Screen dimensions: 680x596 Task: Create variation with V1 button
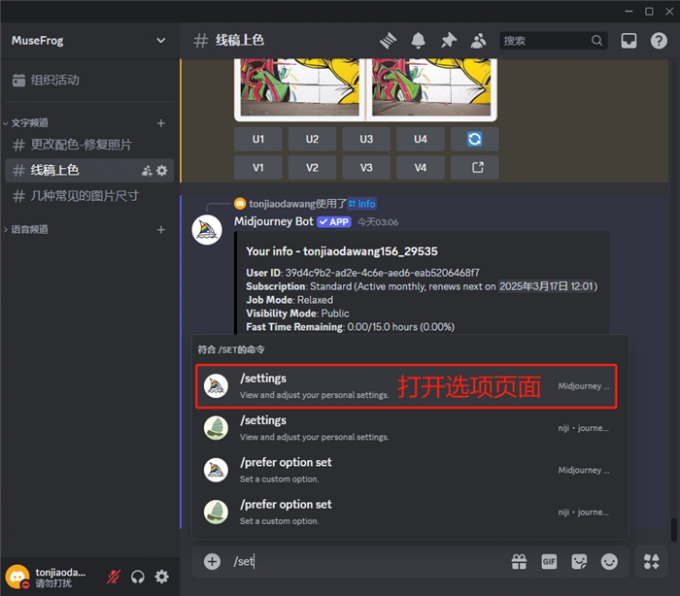click(x=258, y=167)
